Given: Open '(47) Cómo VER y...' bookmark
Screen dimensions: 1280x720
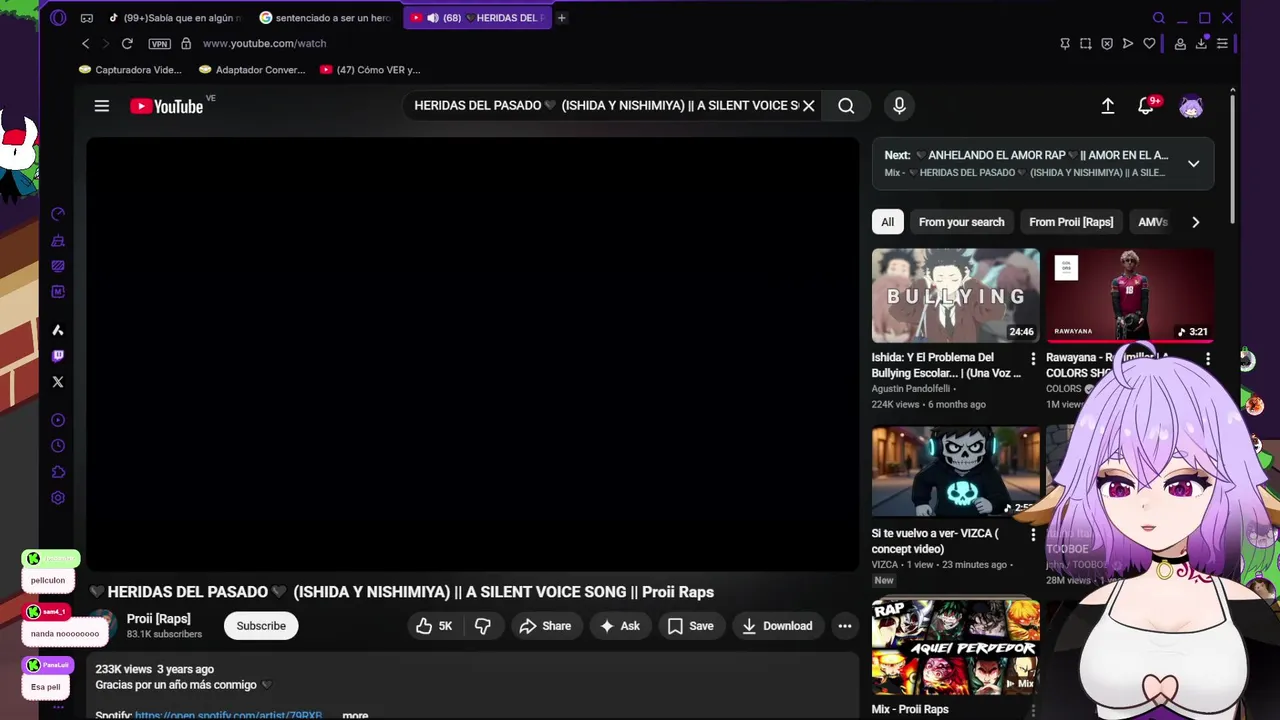Looking at the screenshot, I should click(x=370, y=70).
